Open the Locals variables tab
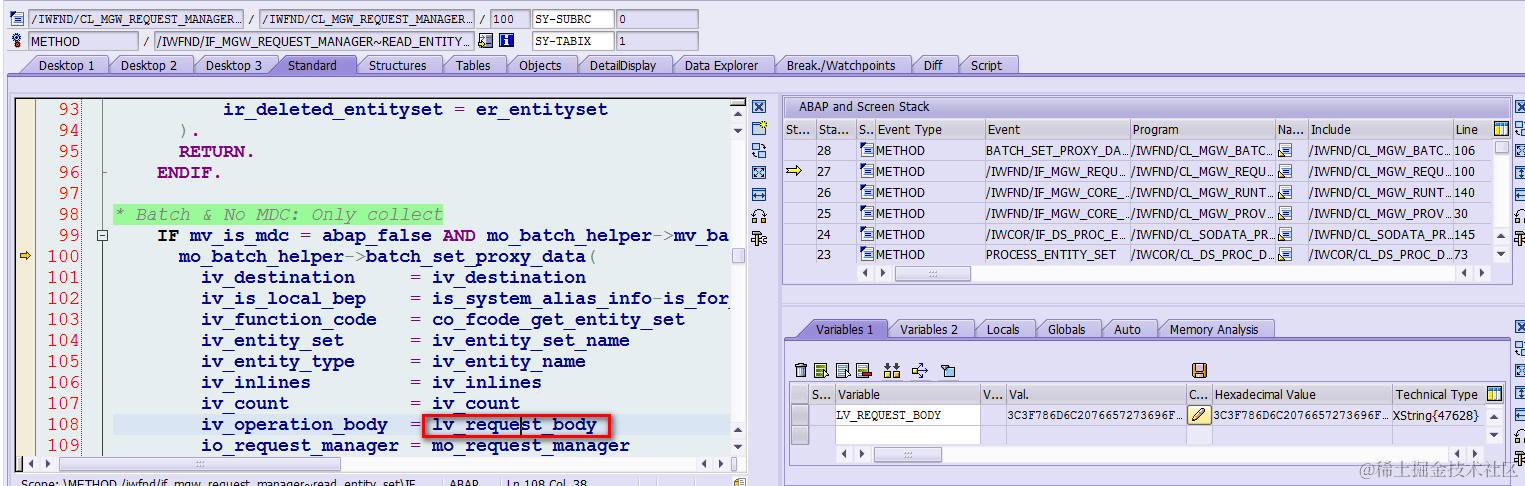Screen dimensions: 1525x486 click(x=1003, y=329)
